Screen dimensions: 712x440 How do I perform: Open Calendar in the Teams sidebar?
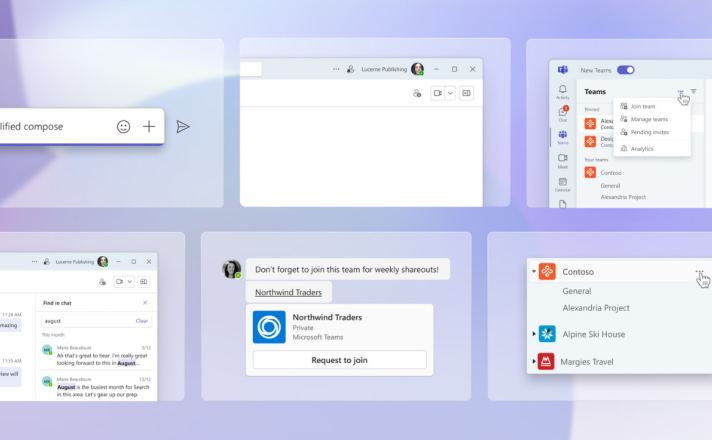click(563, 184)
